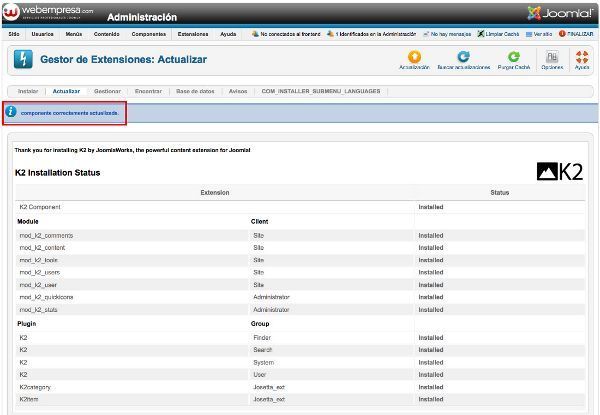Open the Menús menu
Image resolution: width=600 pixels, height=415 pixels.
click(x=74, y=34)
